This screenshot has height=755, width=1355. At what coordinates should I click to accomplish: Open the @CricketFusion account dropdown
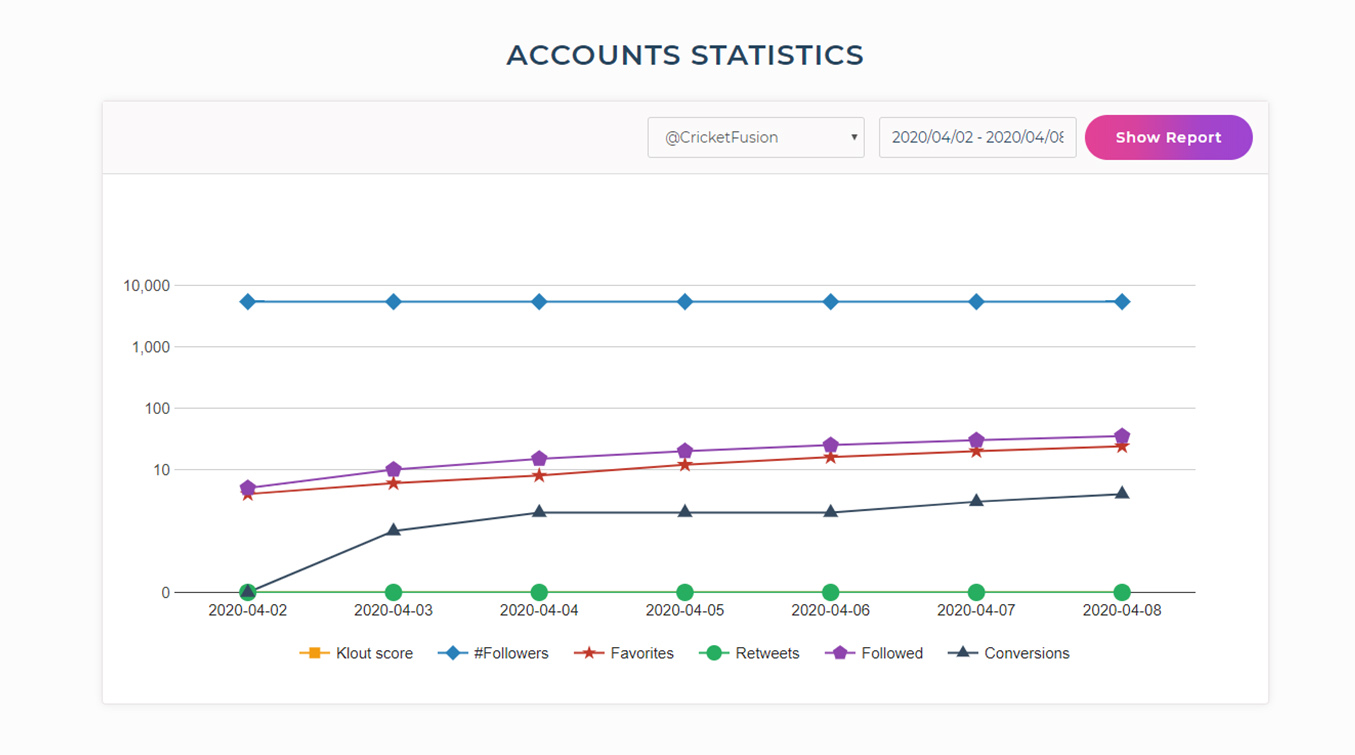(x=755, y=137)
